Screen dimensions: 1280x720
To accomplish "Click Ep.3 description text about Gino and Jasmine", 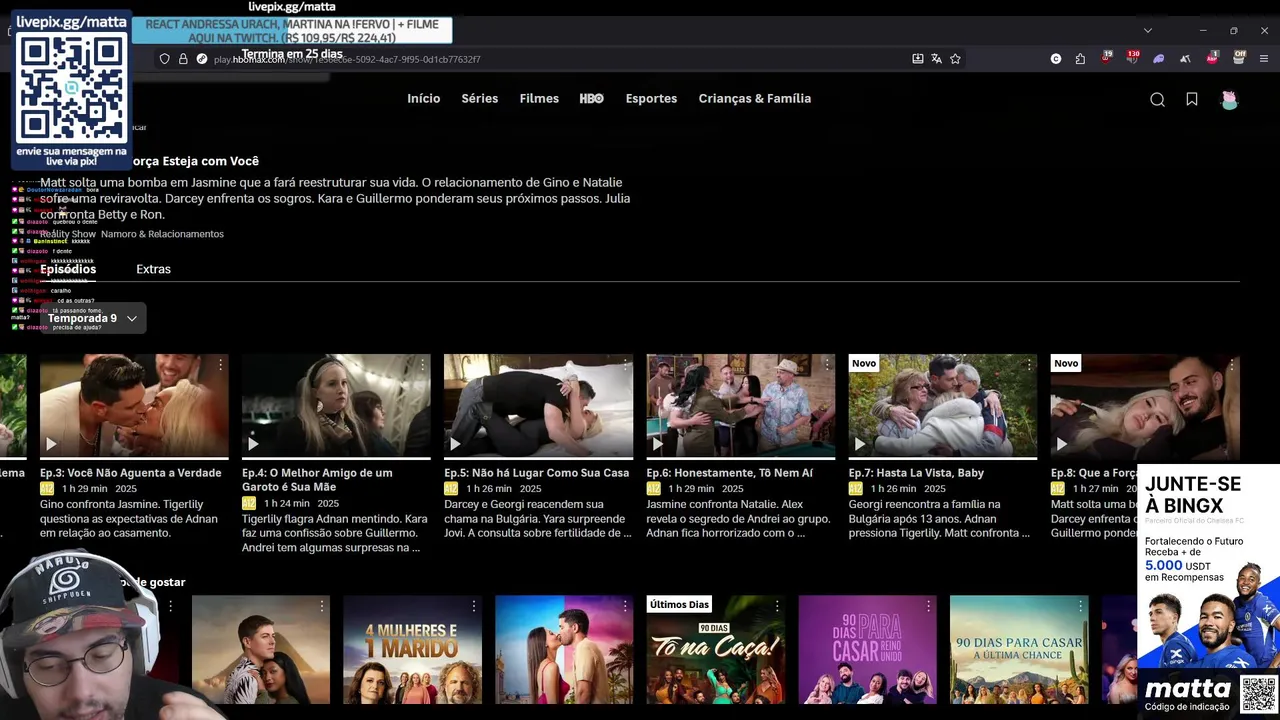I will pyautogui.click(x=131, y=519).
